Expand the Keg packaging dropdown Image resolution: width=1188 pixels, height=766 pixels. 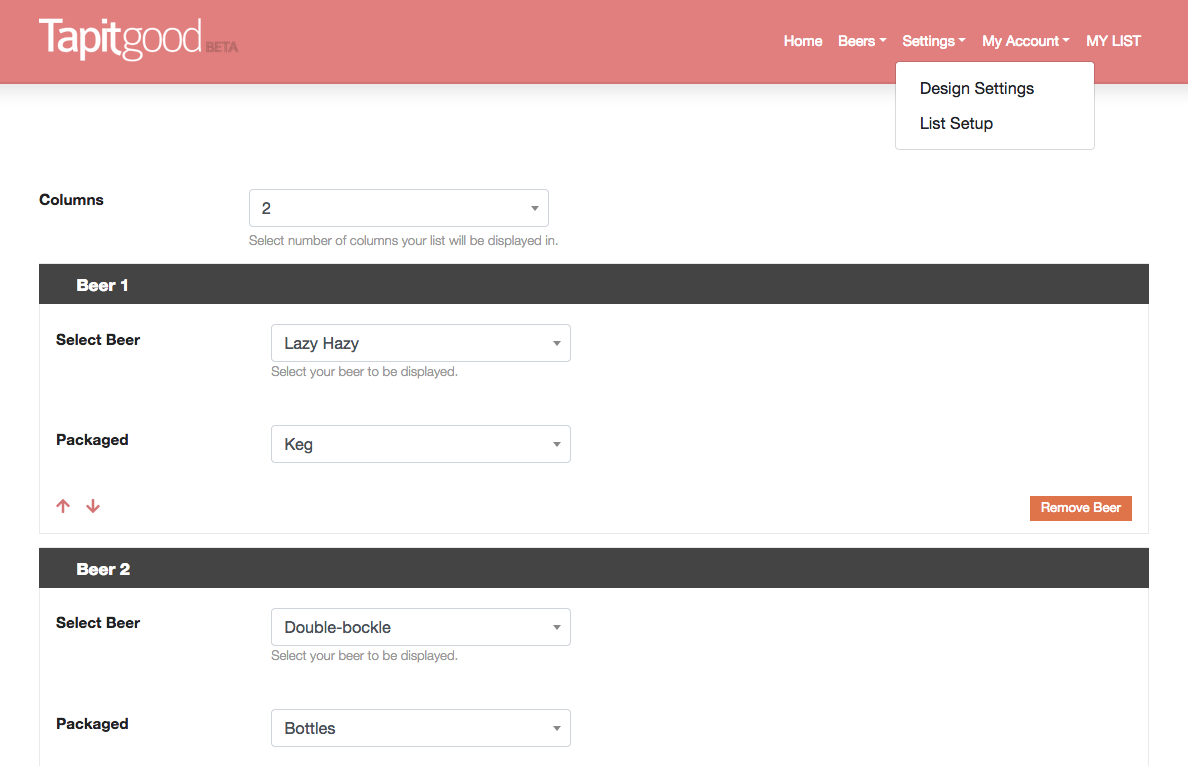(420, 444)
